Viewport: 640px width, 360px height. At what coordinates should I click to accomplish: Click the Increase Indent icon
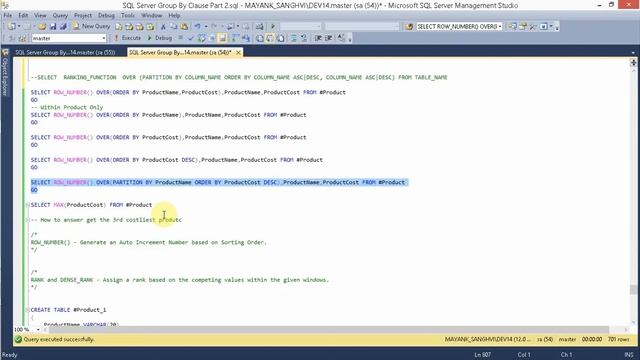[x=329, y=38]
